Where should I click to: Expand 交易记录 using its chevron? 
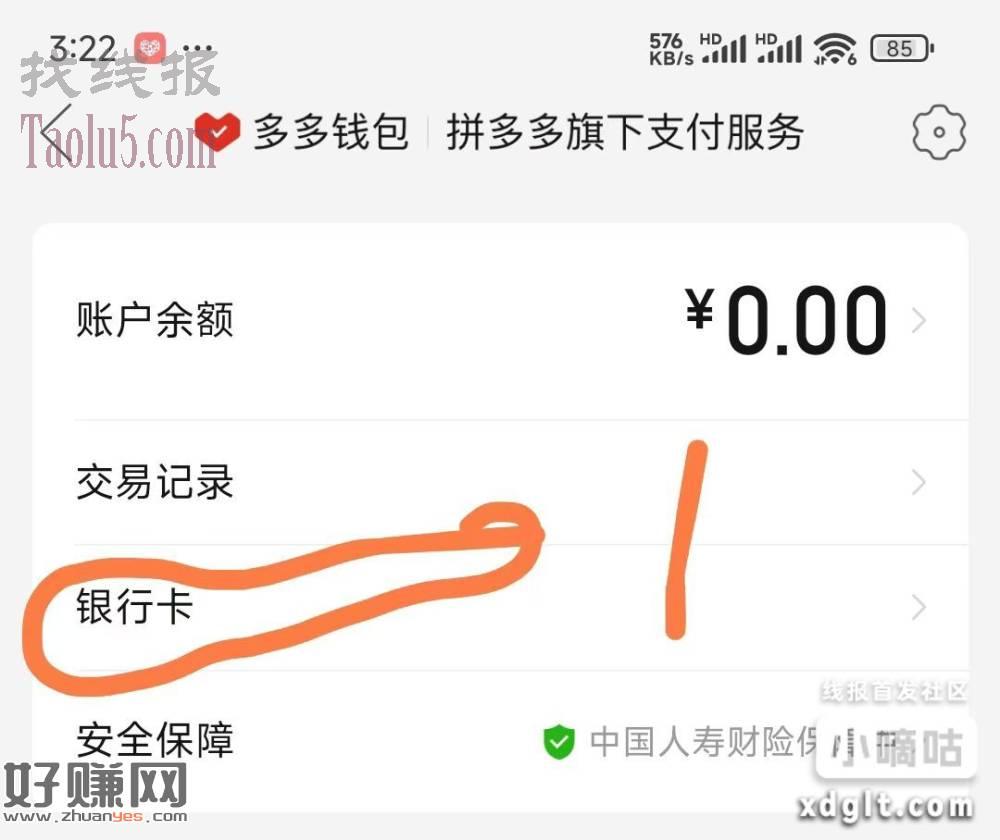coord(918,482)
